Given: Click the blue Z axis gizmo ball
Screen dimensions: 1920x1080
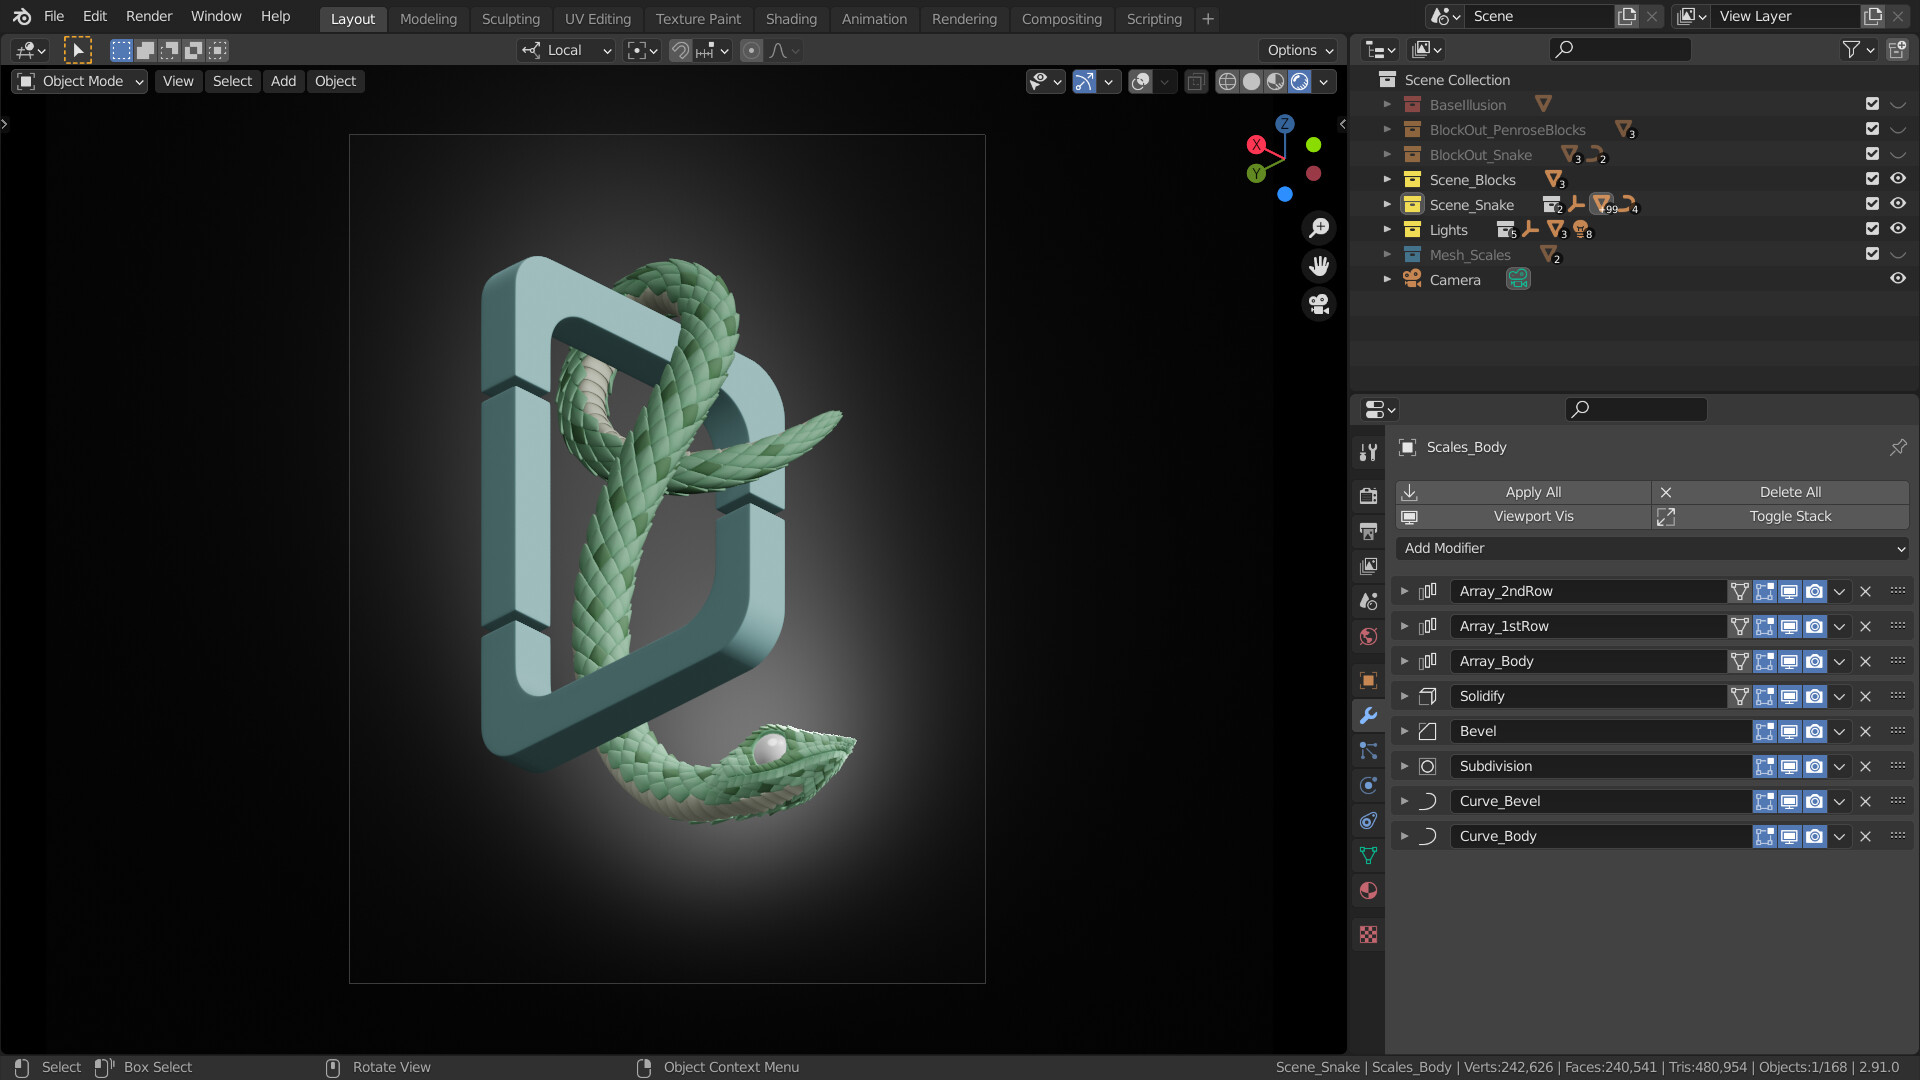Looking at the screenshot, I should (x=1285, y=124).
